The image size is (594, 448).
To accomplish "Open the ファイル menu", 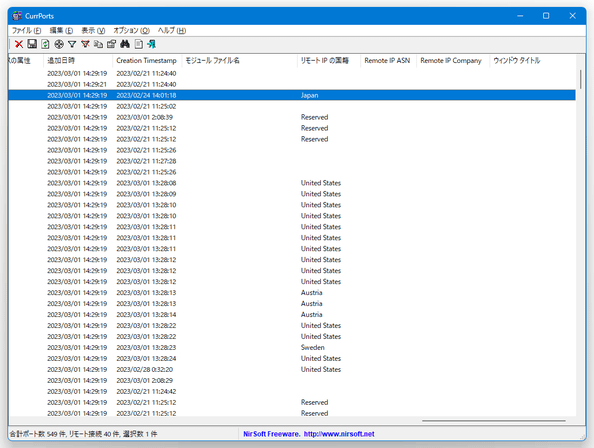I will click(27, 30).
